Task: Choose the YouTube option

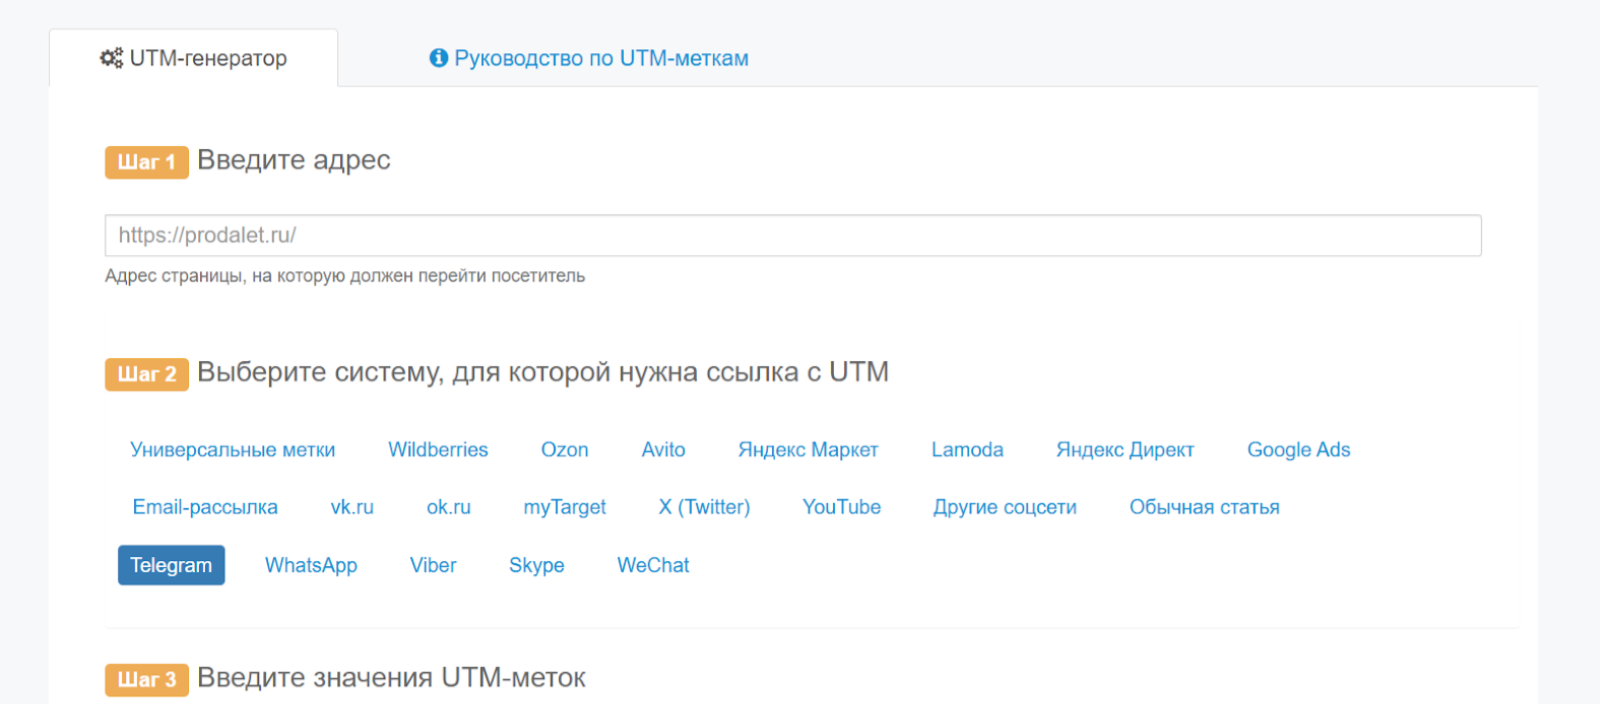Action: pos(842,507)
